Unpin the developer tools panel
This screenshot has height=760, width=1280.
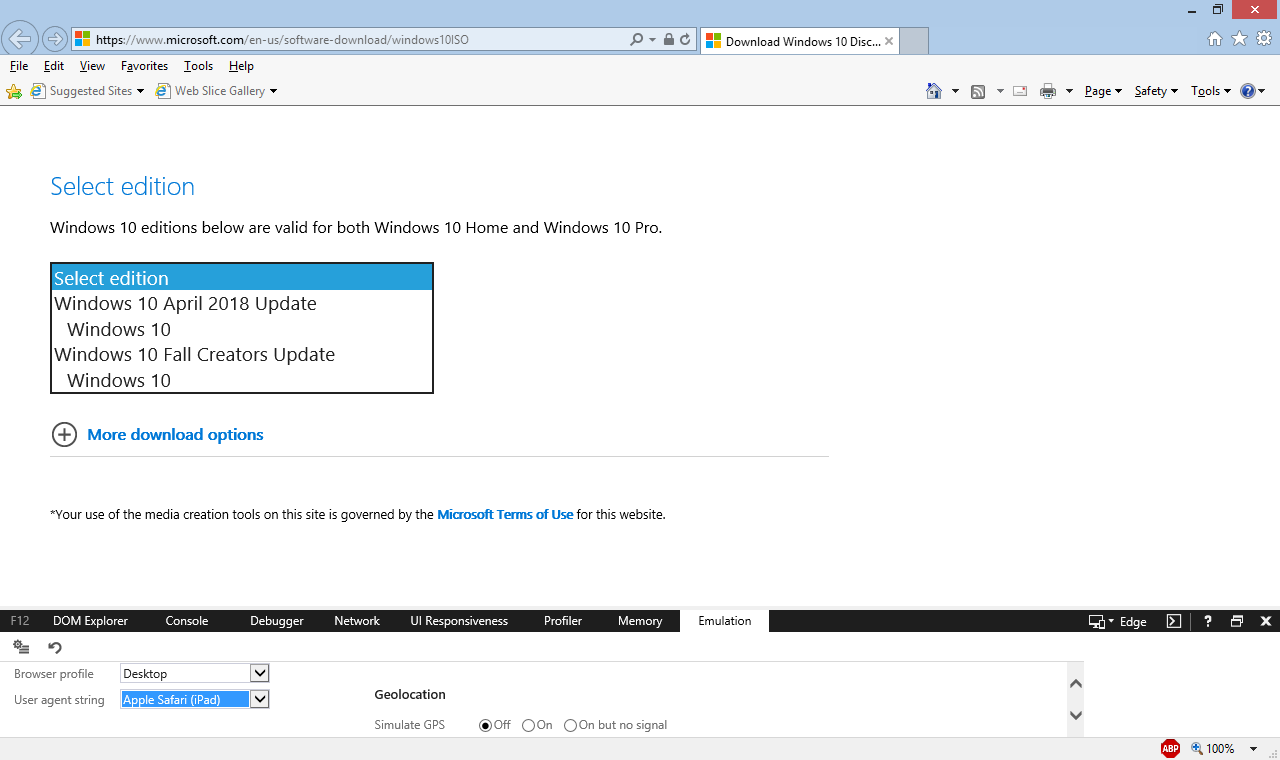coord(1237,621)
